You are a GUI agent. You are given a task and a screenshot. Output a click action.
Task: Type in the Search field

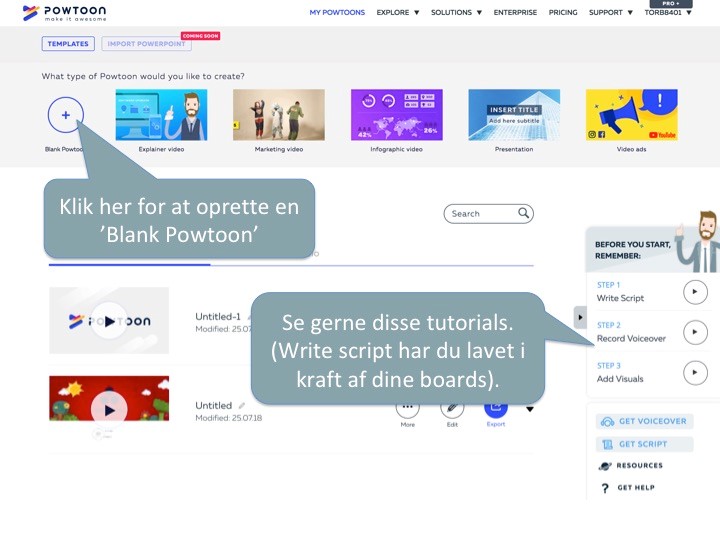(480, 214)
